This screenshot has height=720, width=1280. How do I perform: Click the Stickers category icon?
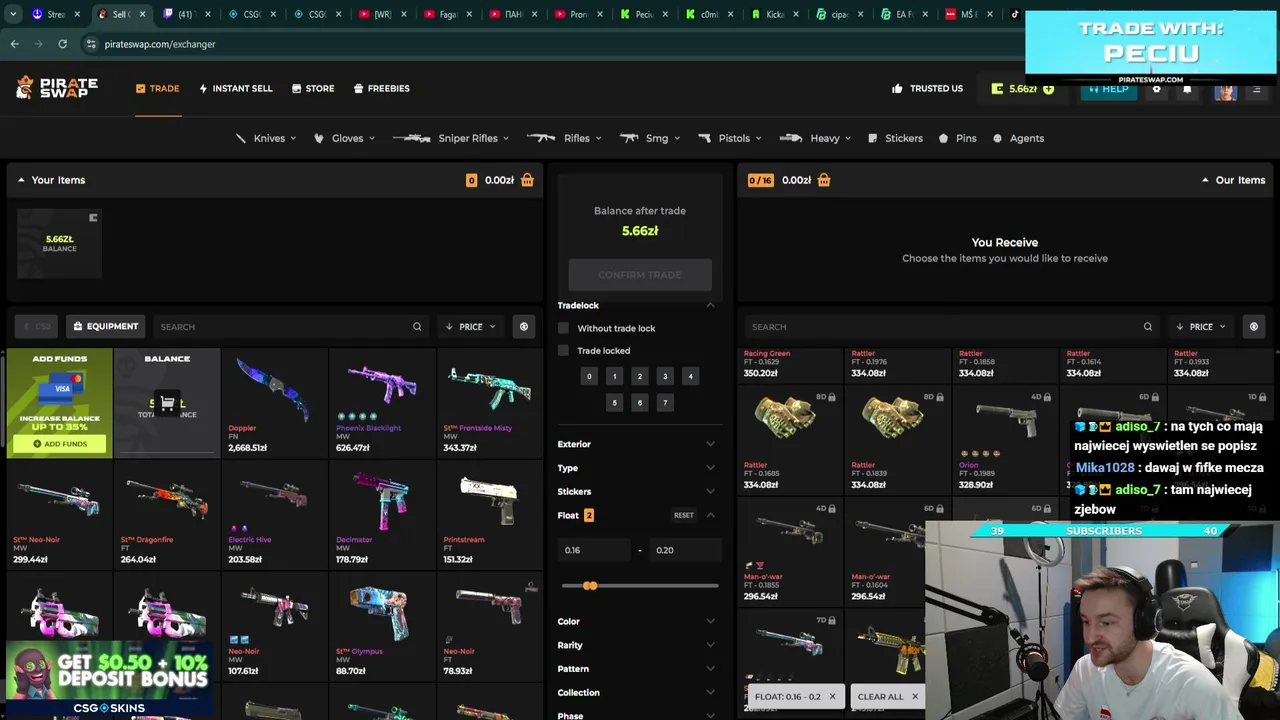pyautogui.click(x=873, y=138)
